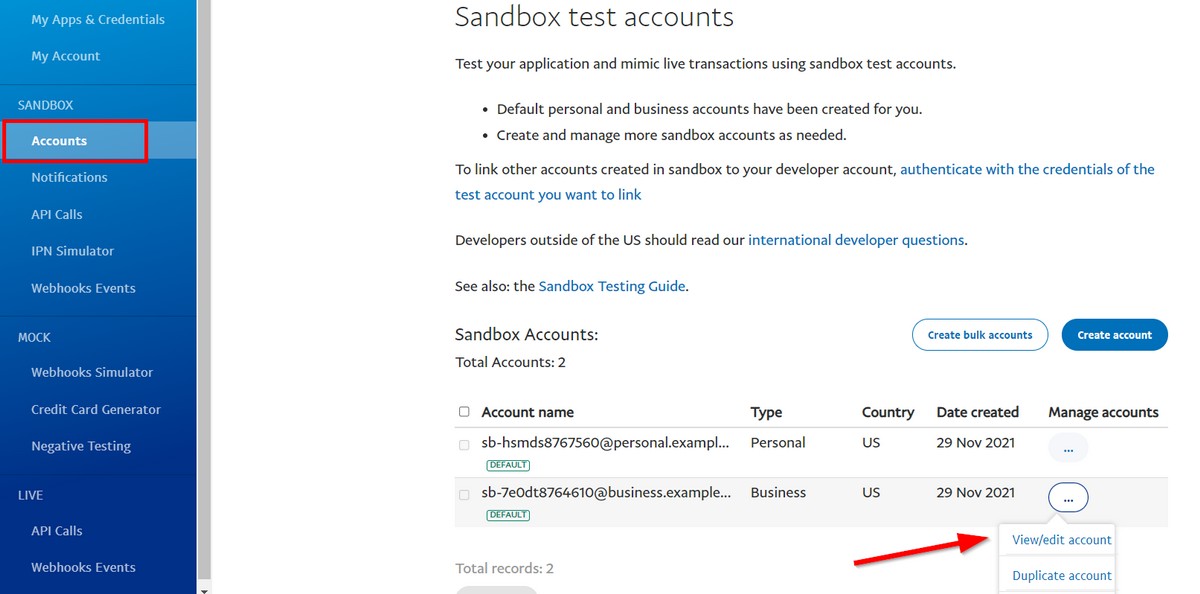Navigate to My Apps & Credentials
This screenshot has height=594, width=1200.
pos(98,18)
